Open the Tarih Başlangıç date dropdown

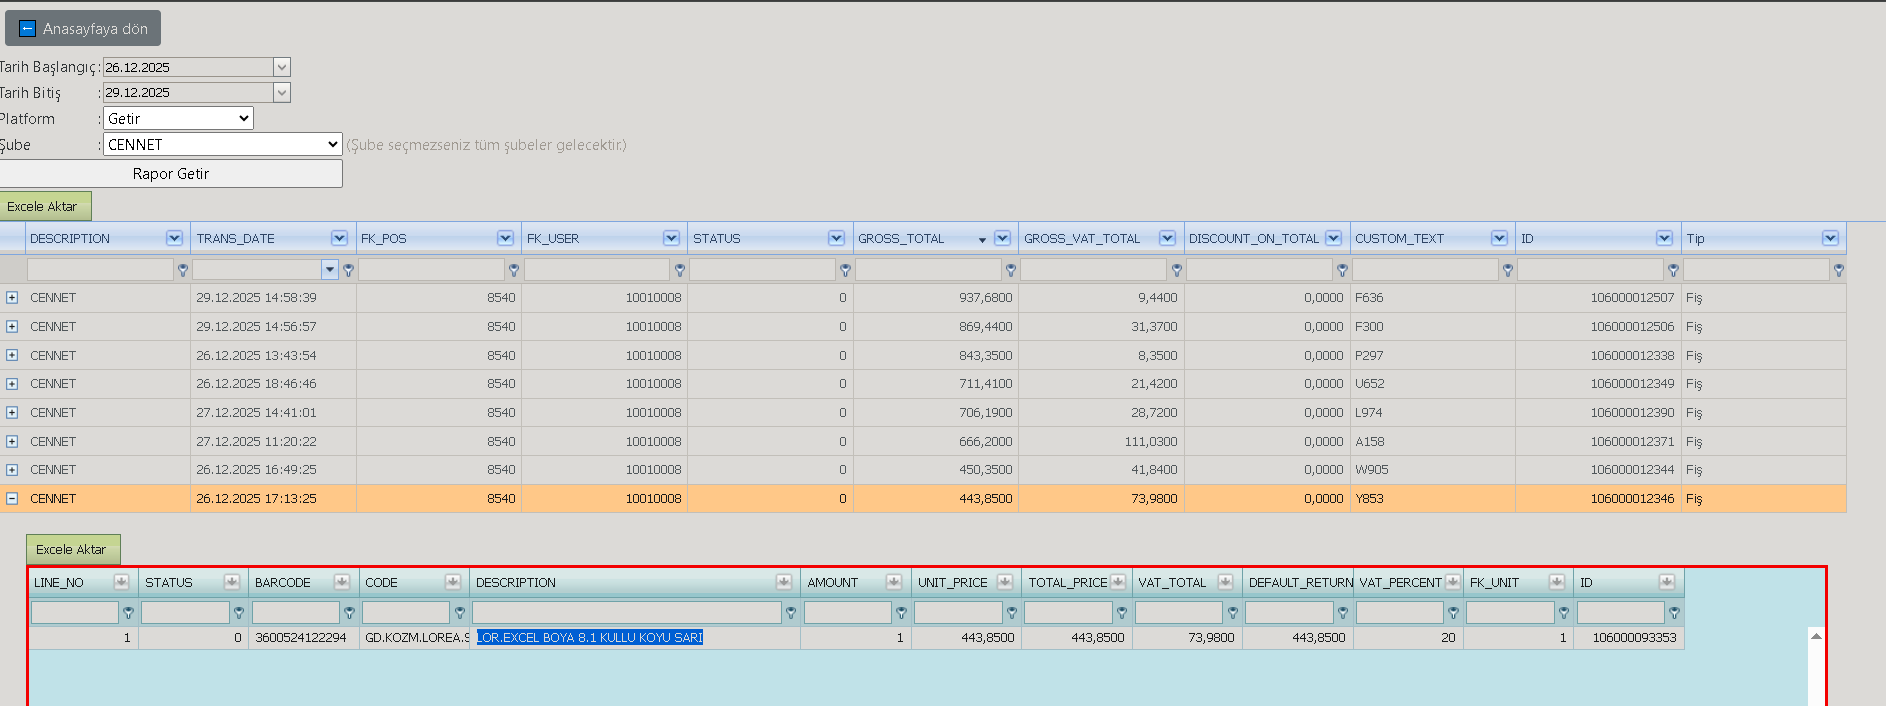tap(282, 67)
